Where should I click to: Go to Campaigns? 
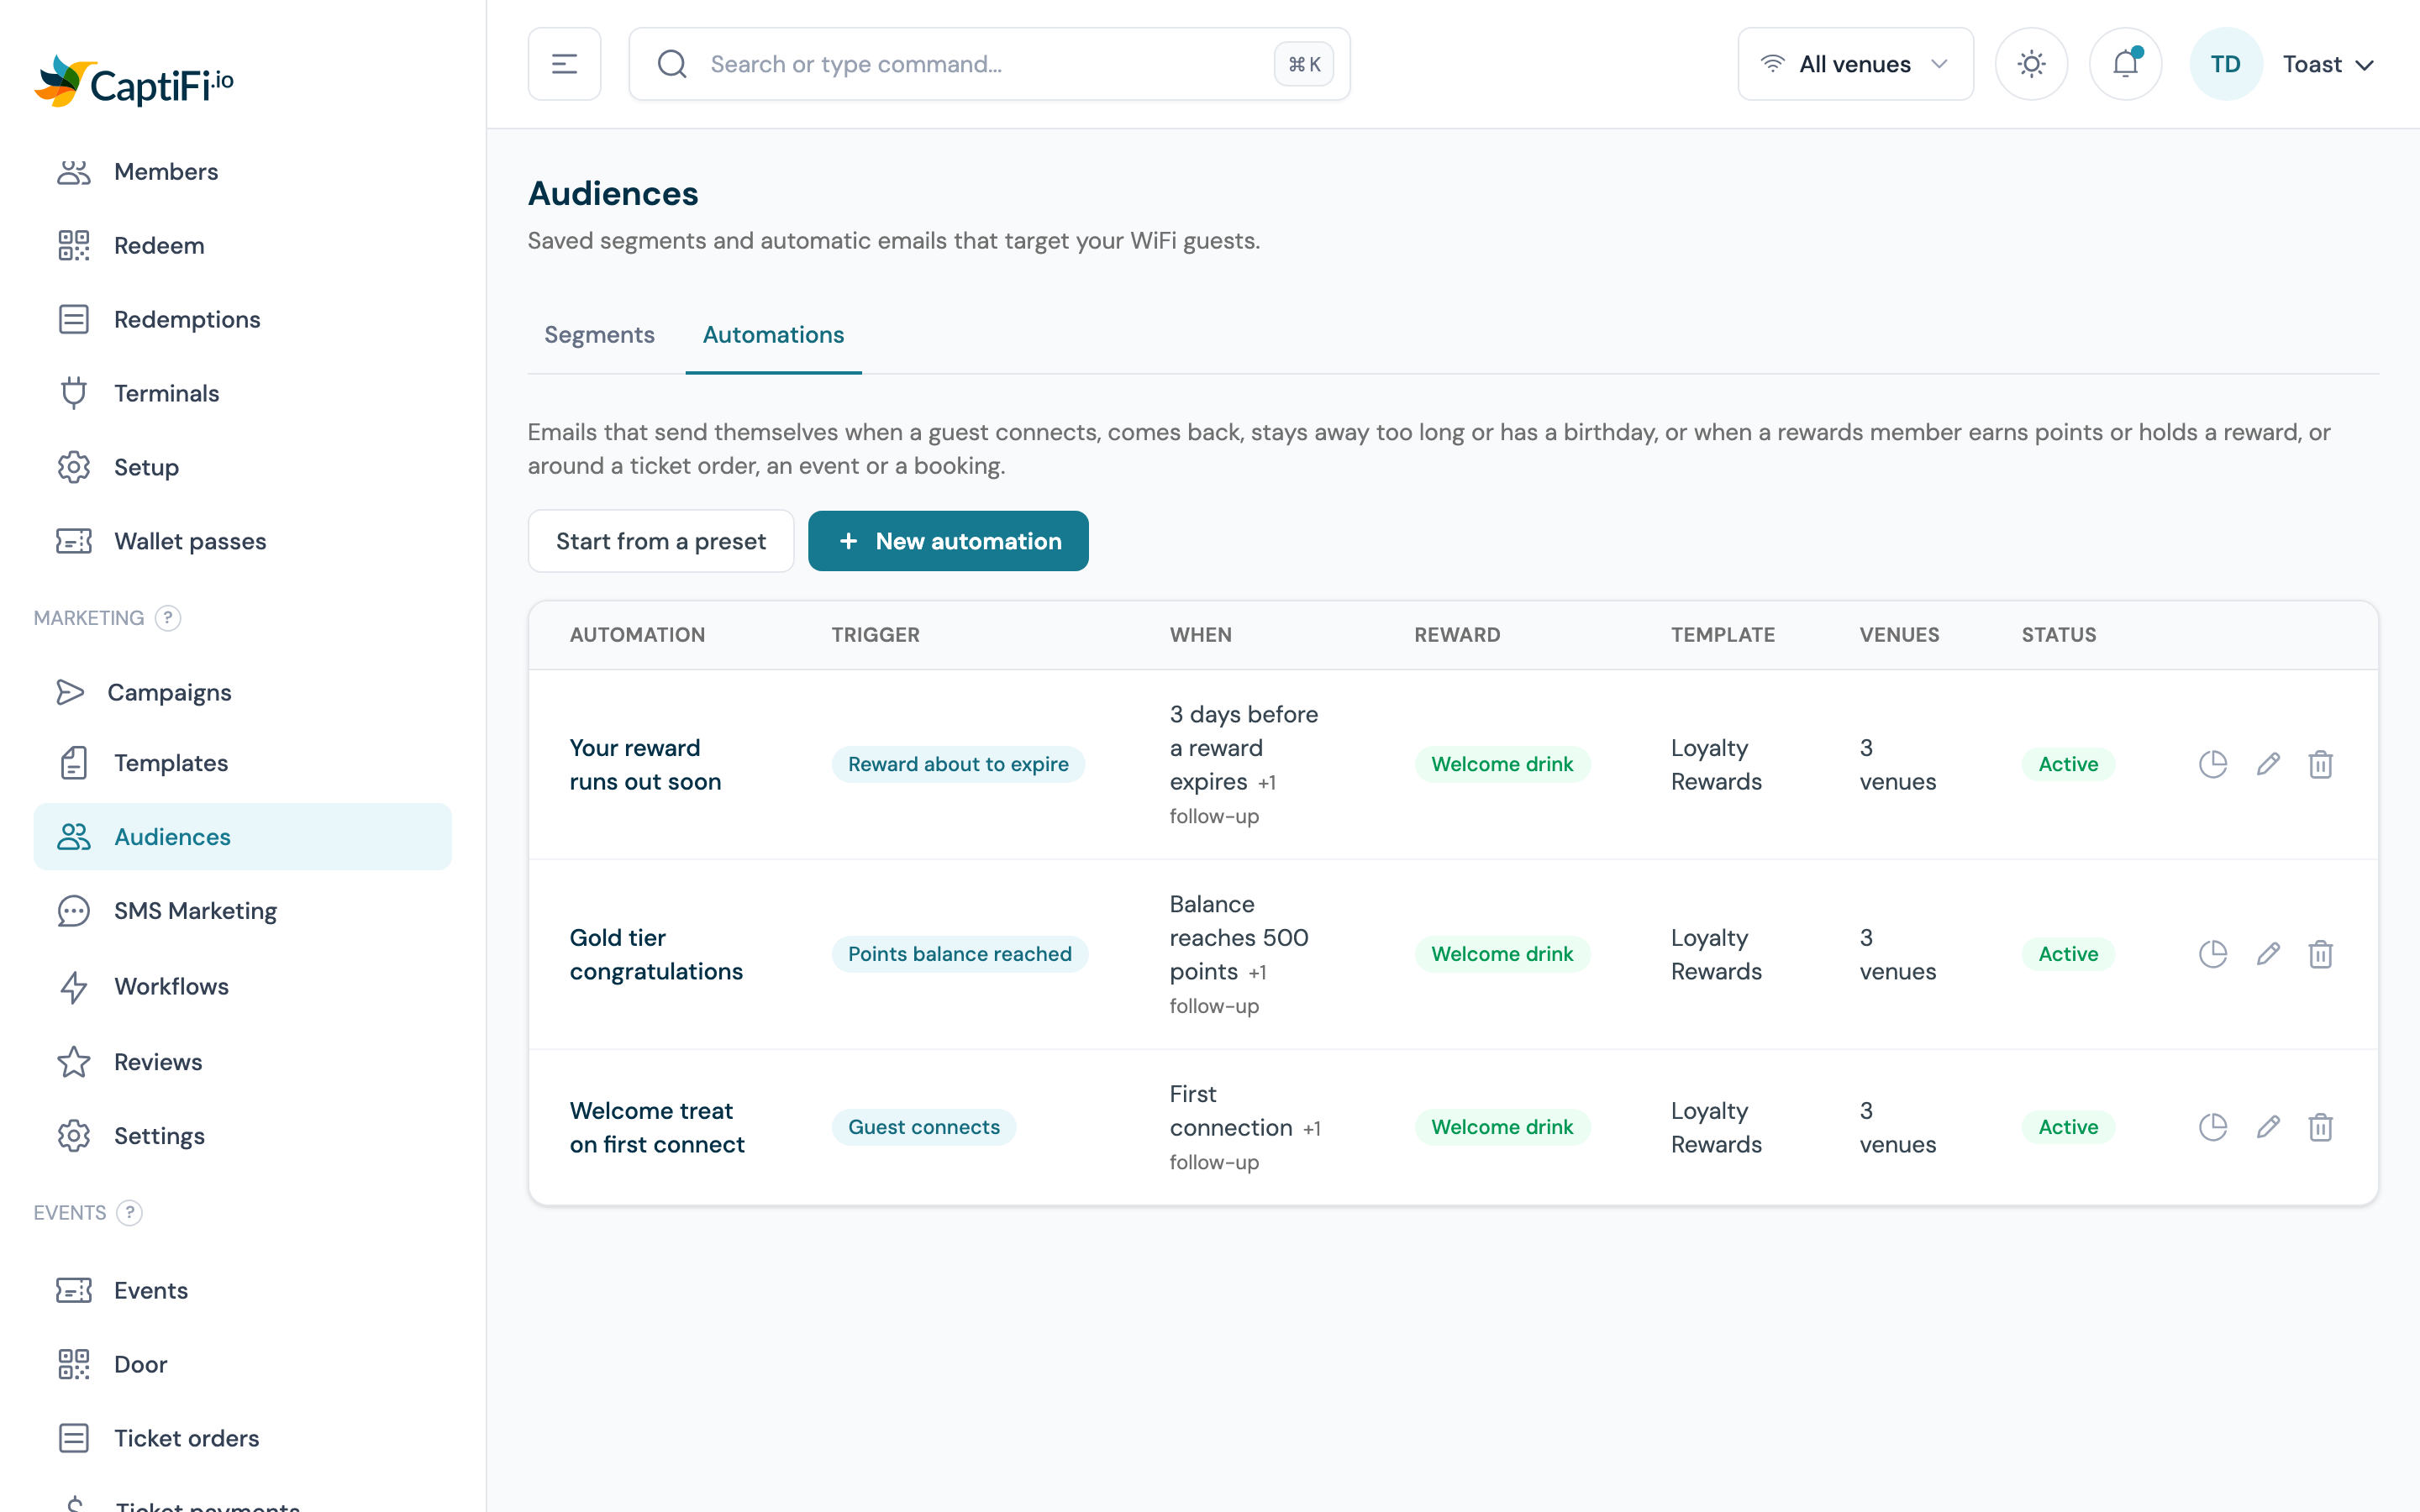coord(242,692)
